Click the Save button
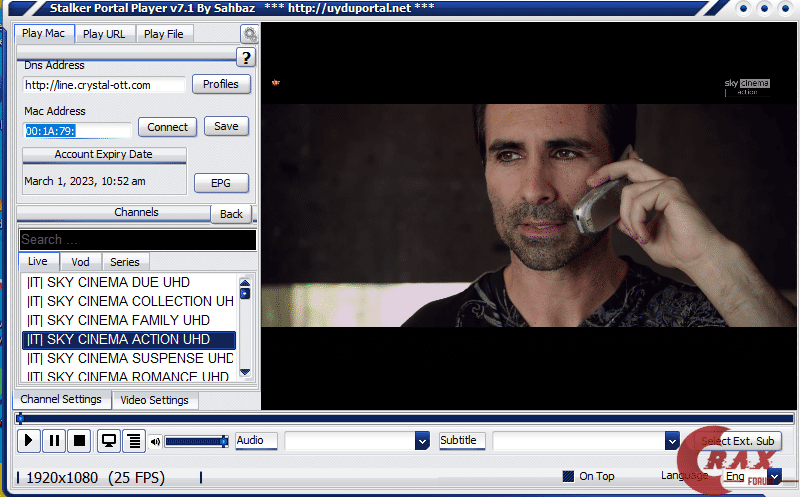This screenshot has height=497, width=800. [226, 126]
